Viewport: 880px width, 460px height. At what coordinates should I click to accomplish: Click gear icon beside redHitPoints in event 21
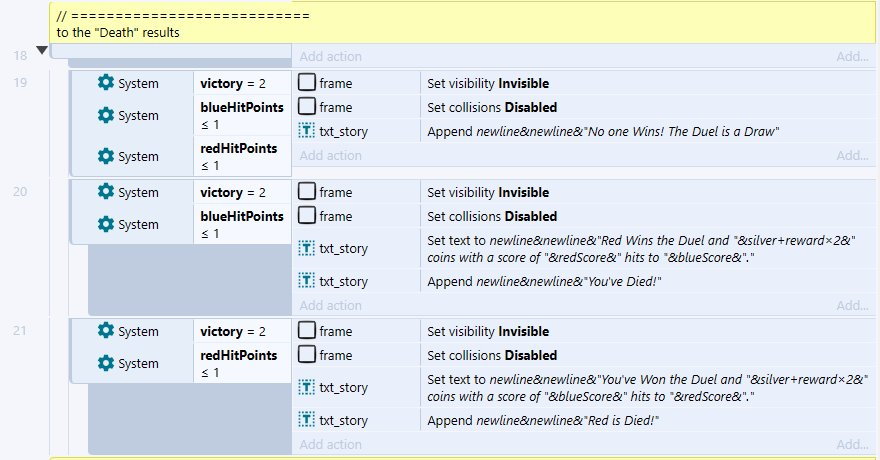[105, 363]
